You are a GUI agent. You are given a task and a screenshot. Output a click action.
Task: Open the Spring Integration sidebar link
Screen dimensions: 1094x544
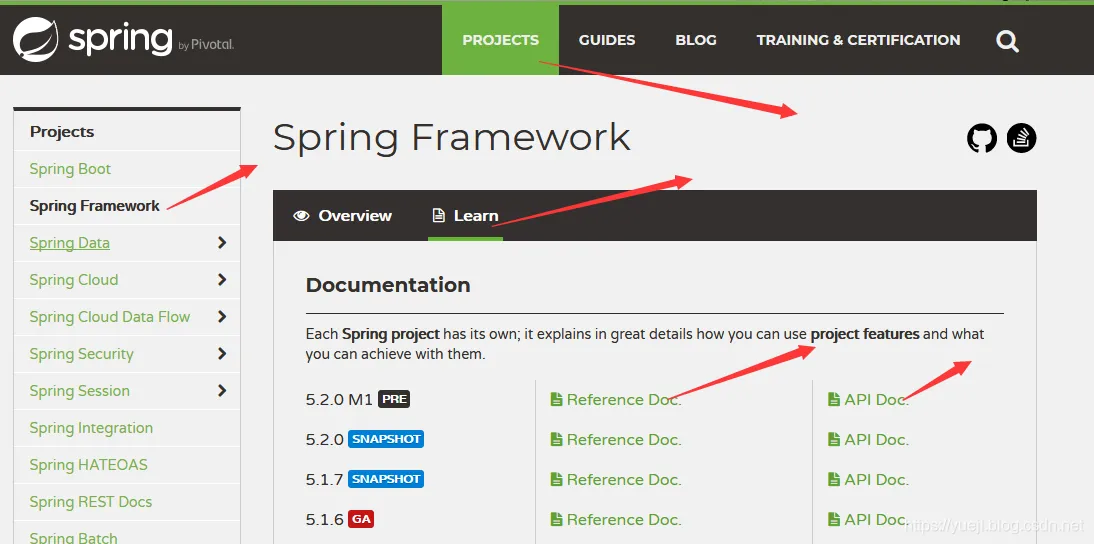(x=91, y=428)
